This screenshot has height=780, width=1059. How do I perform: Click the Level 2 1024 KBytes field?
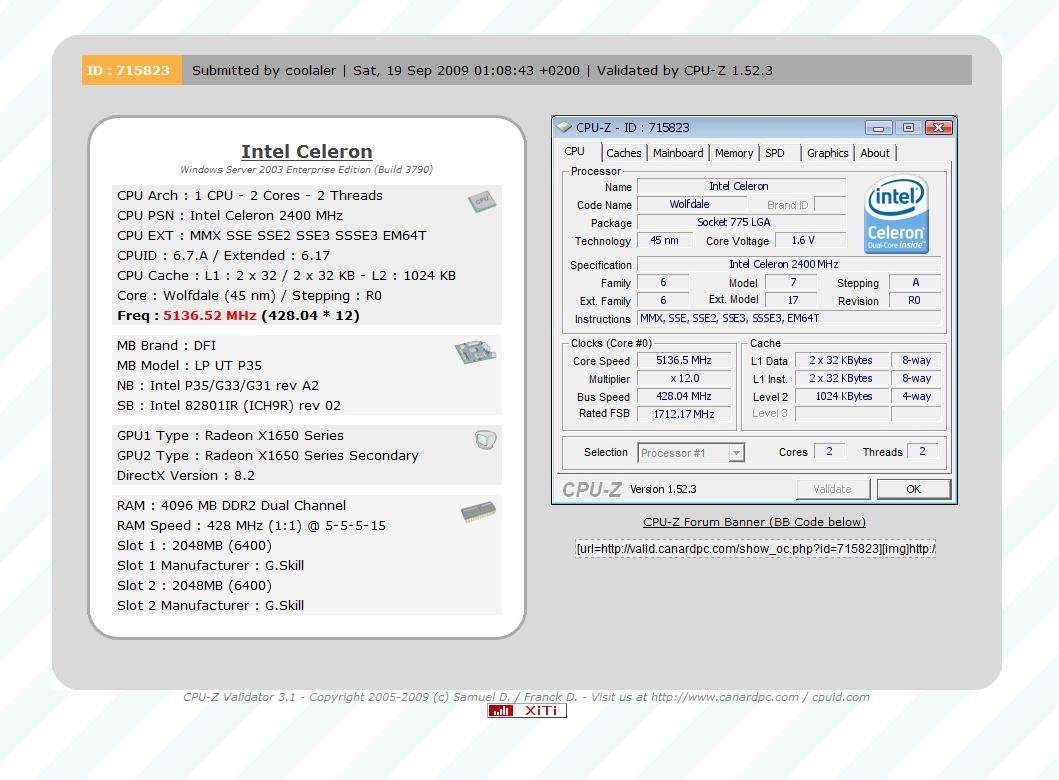click(x=843, y=396)
